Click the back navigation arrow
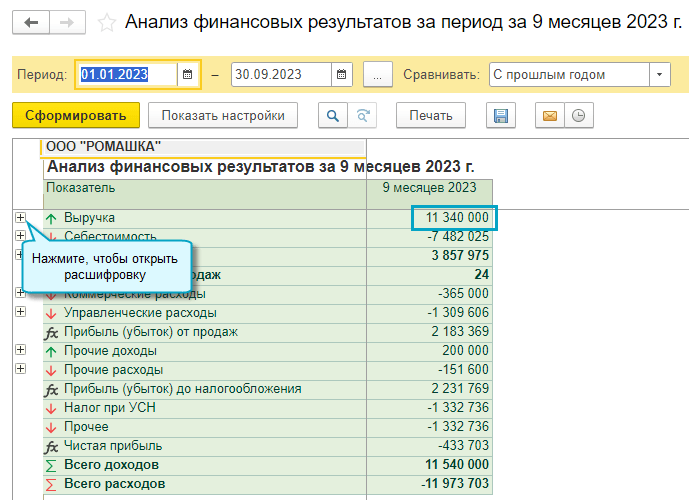 point(31,22)
